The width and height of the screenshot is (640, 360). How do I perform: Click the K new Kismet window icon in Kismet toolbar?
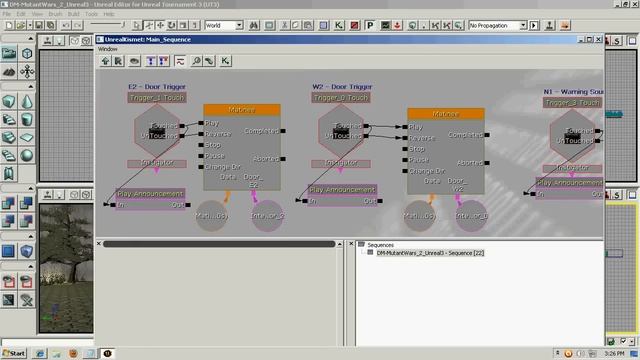point(225,61)
